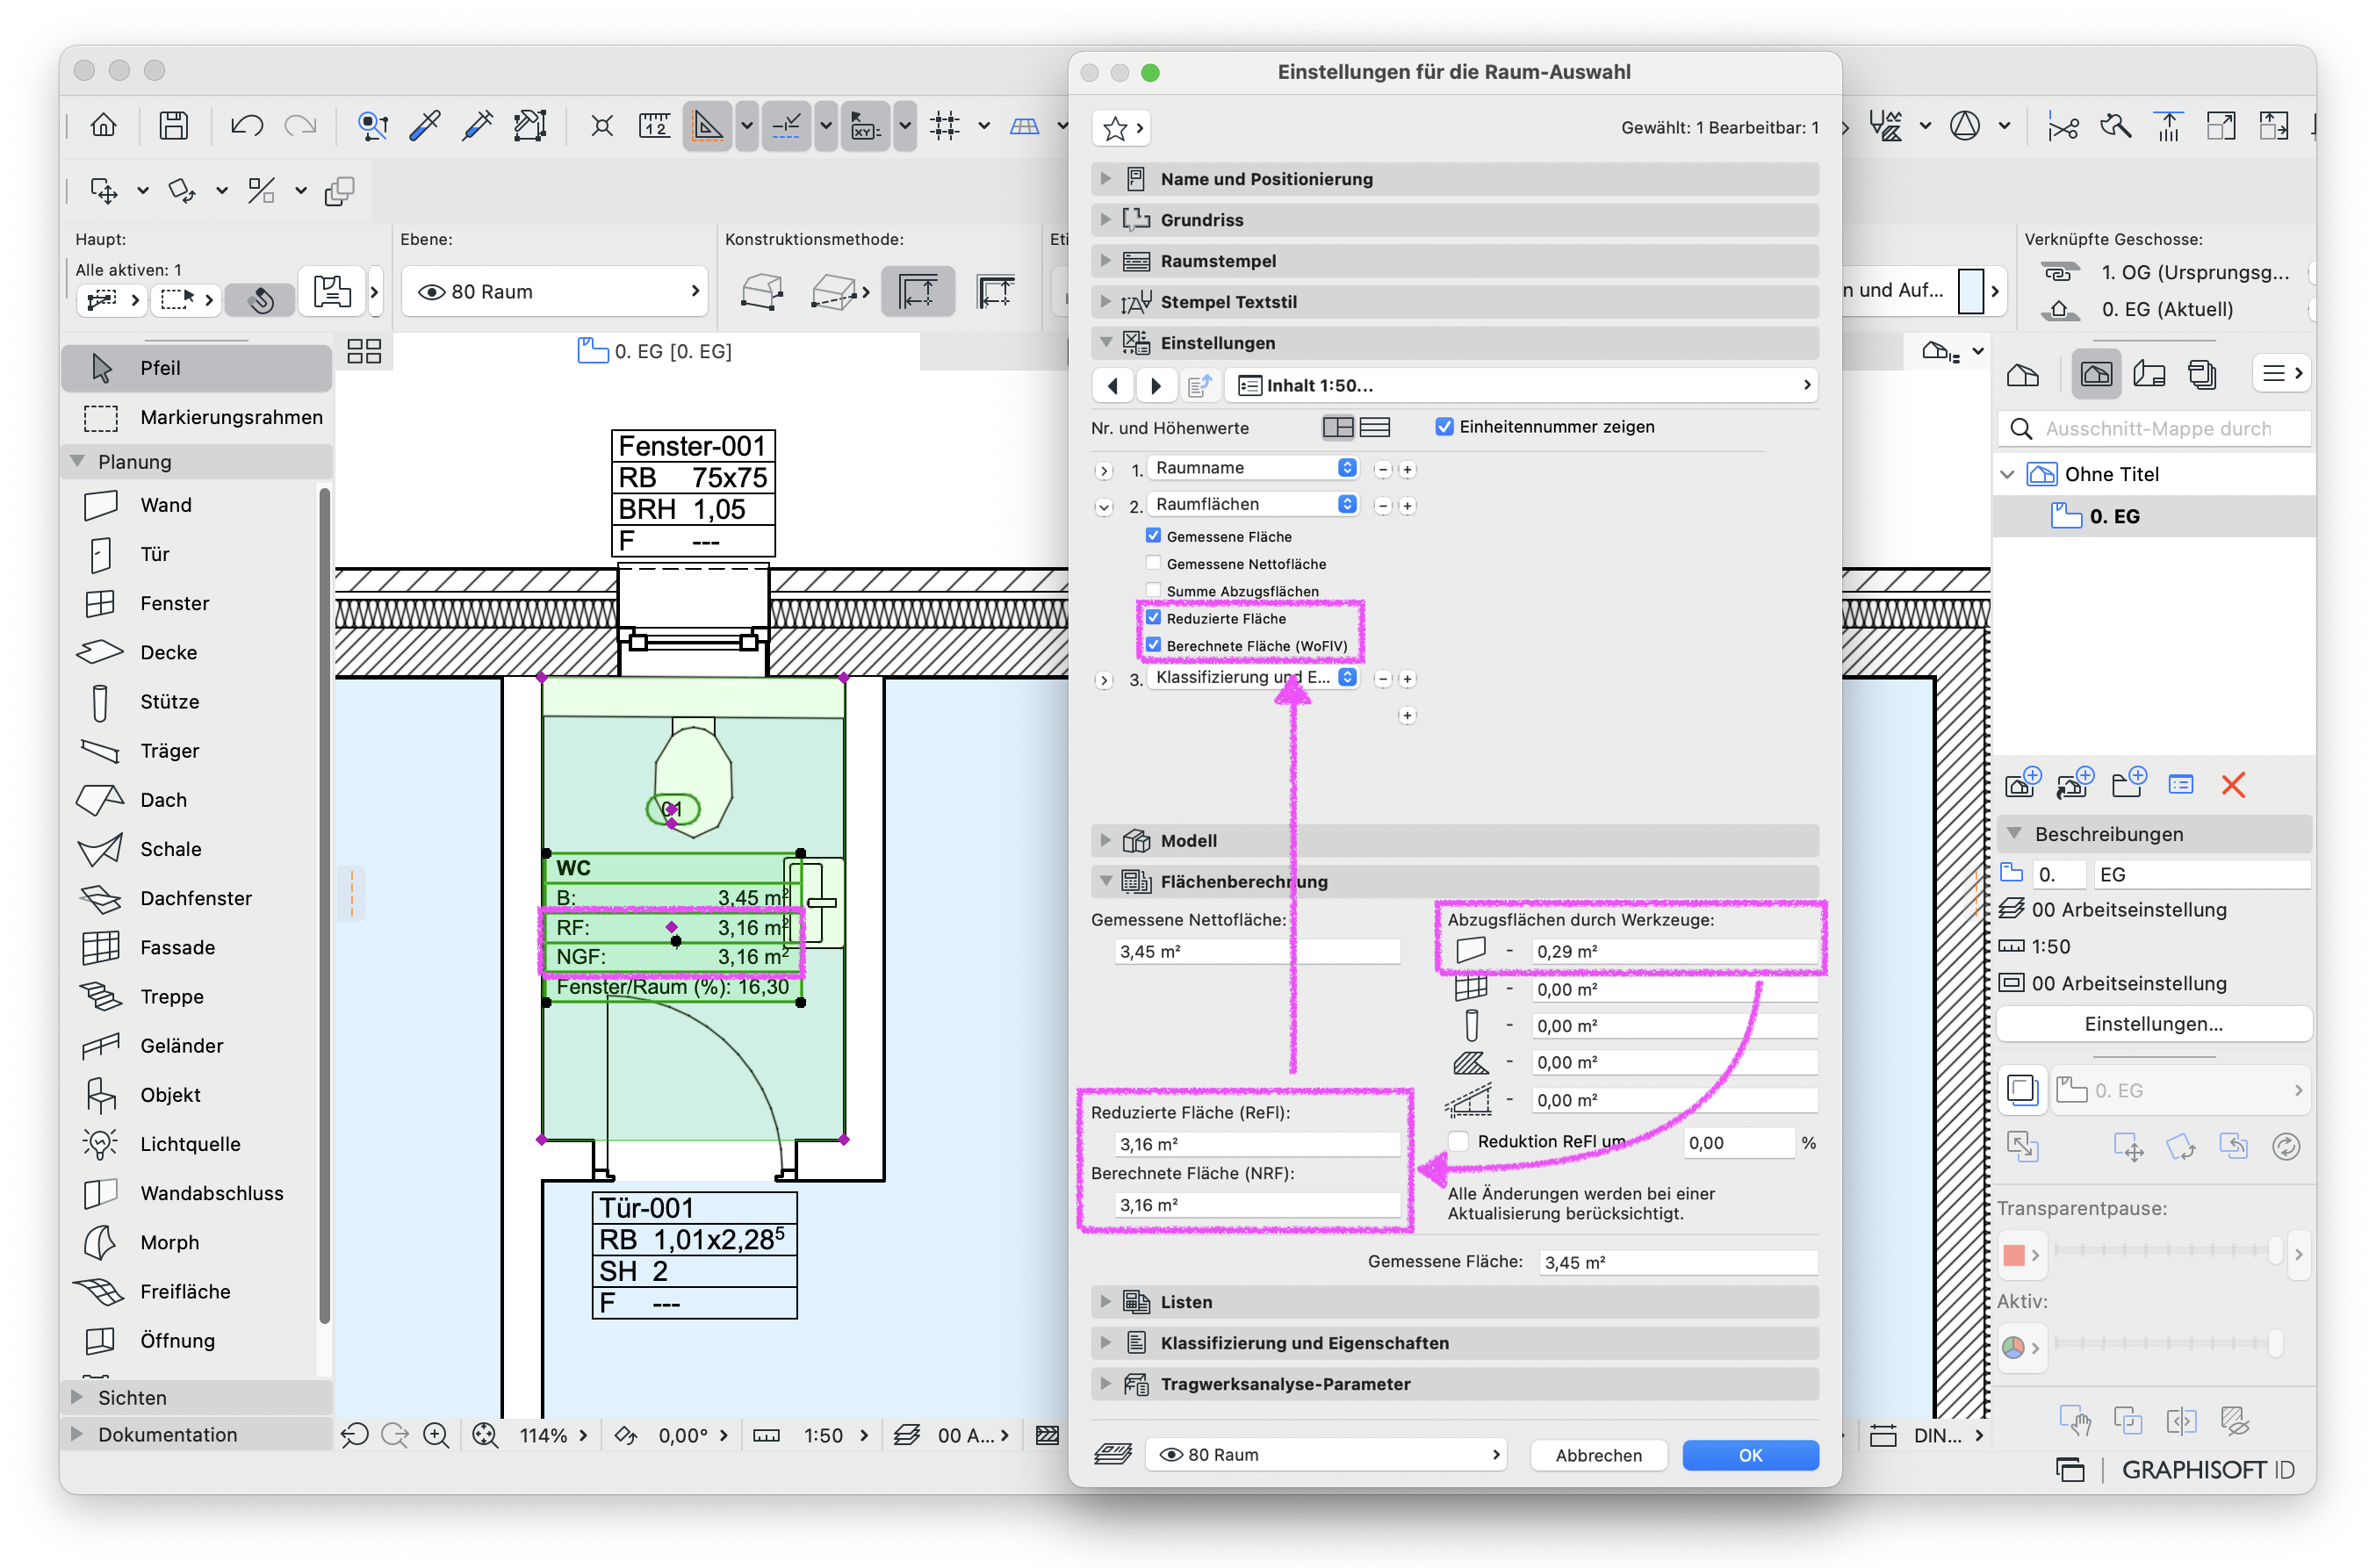Click Einstellungen... button in navigator
Image resolution: width=2376 pixels, height=1568 pixels.
2154,1024
